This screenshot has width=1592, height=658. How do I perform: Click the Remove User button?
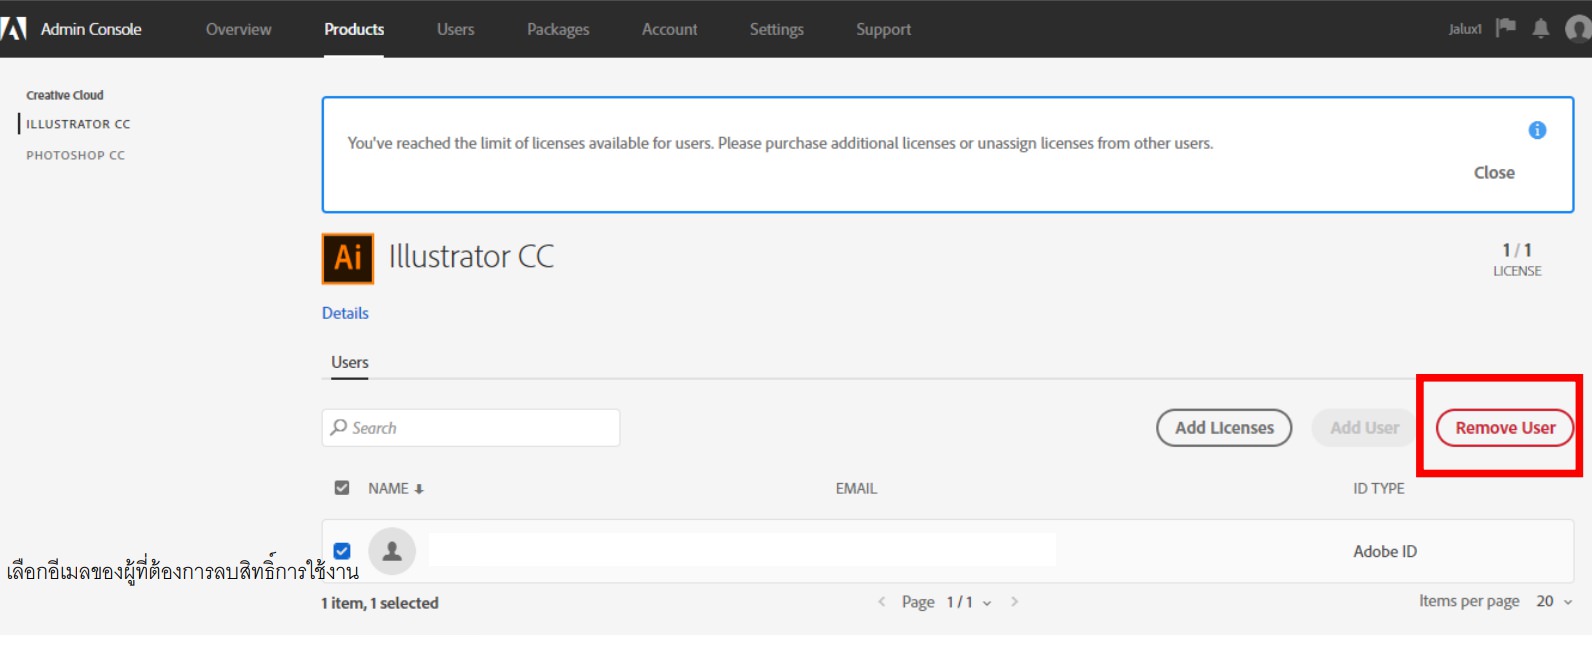pos(1505,428)
